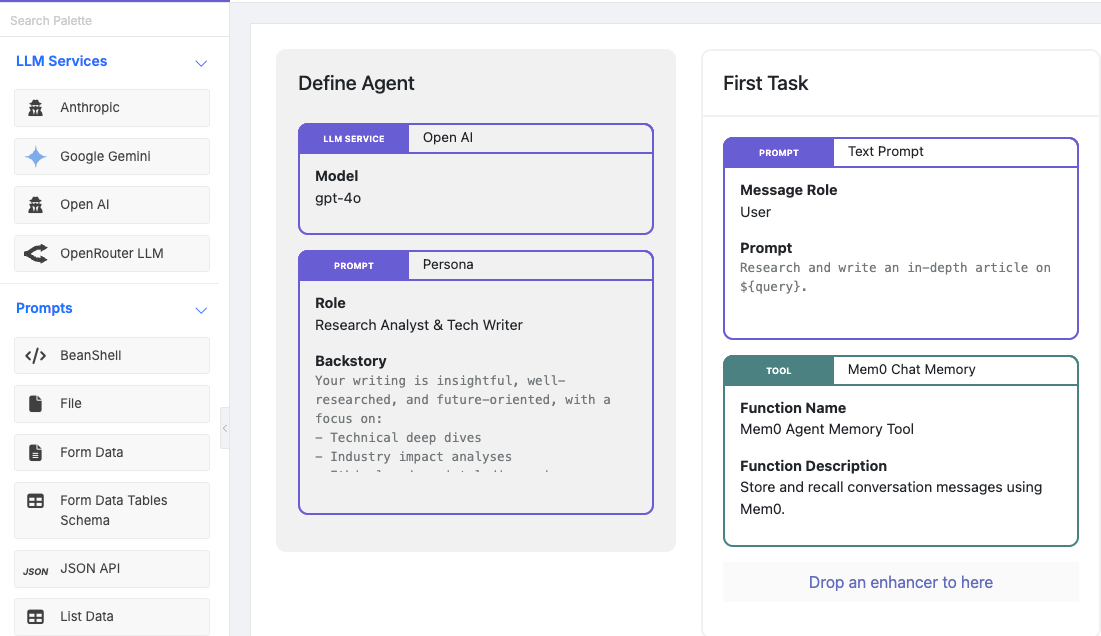Click the Form Data Tables Schema icon
The width and height of the screenshot is (1101, 636).
pos(35,501)
